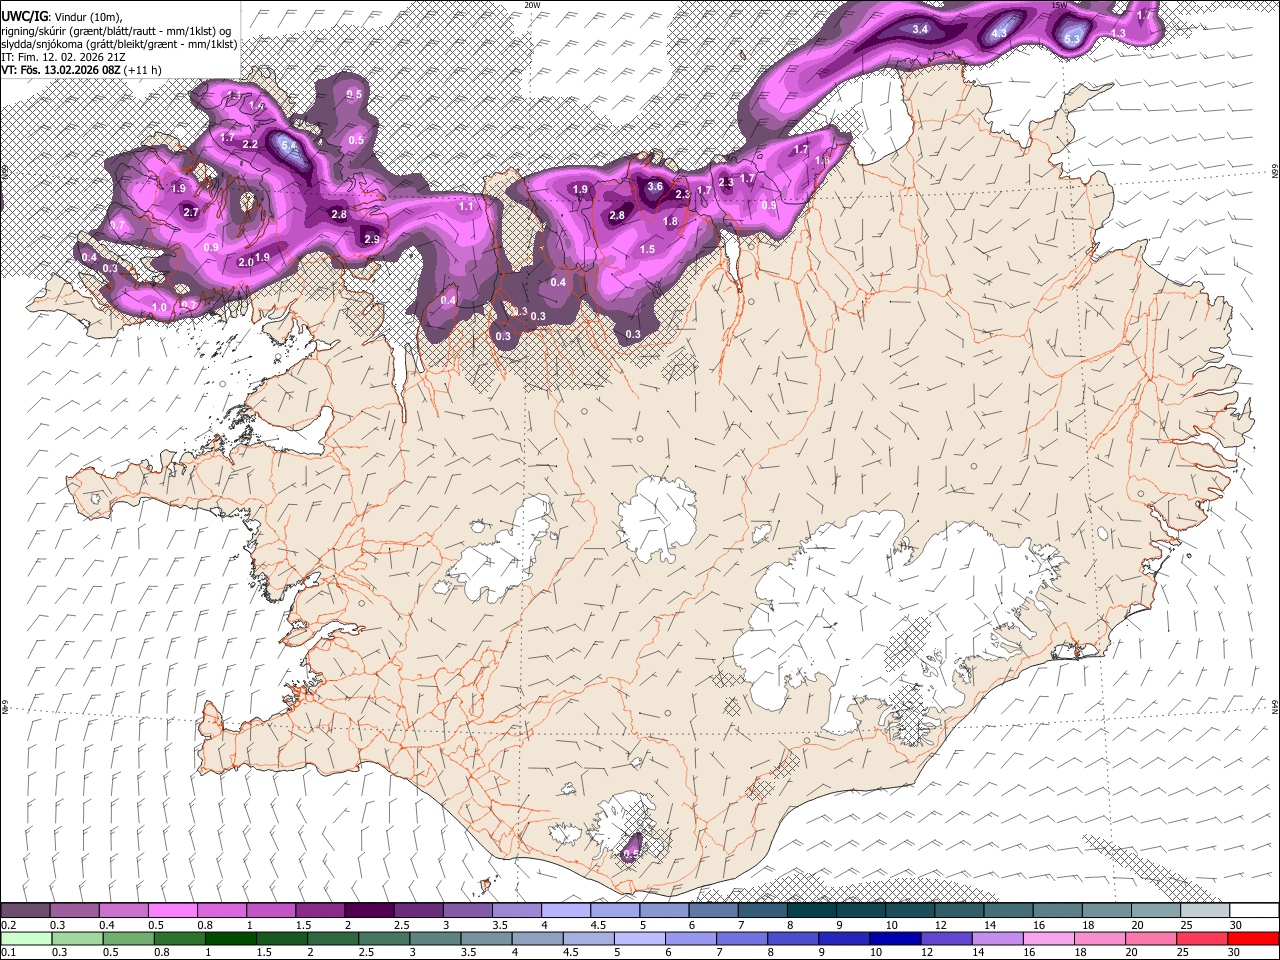Select dark teal 8–9 swatch in the upper scale
This screenshot has height=960, width=1280.
(x=812, y=910)
